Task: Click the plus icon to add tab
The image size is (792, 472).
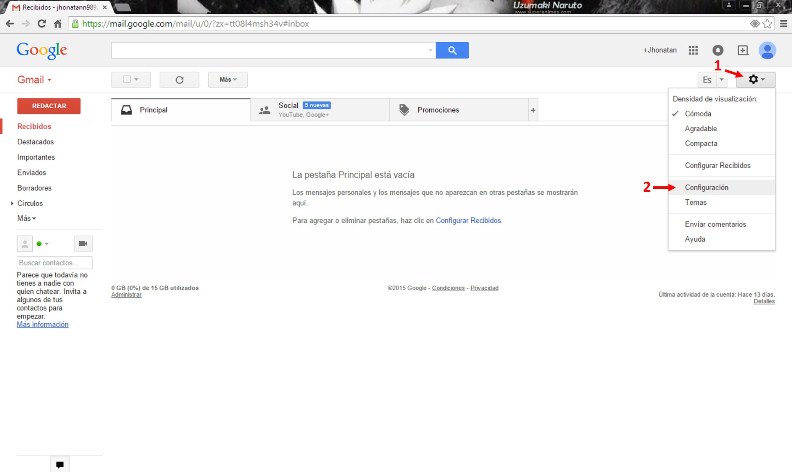Action: click(x=533, y=110)
